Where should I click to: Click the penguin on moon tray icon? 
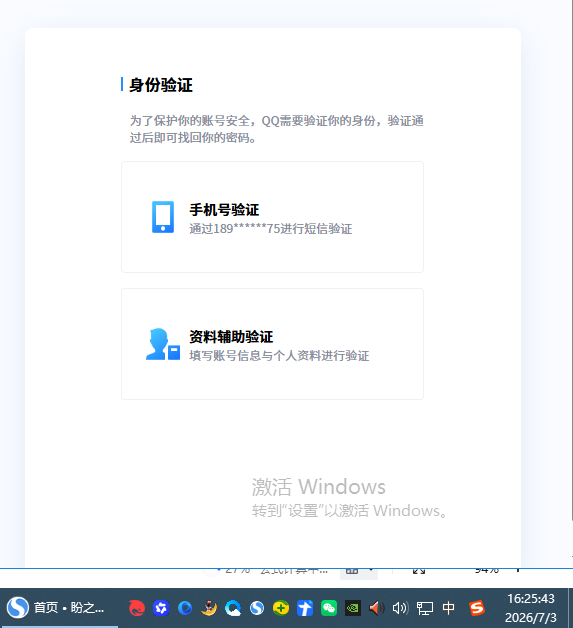[x=209, y=608]
